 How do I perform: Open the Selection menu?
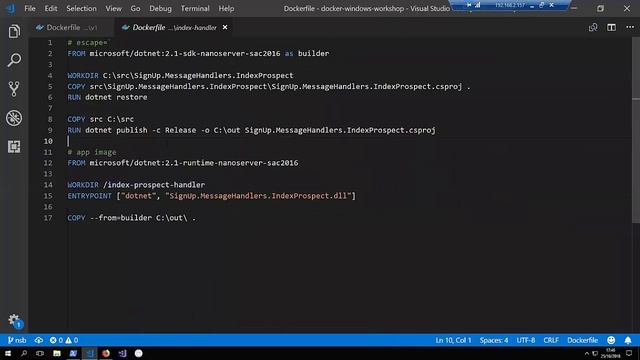pyautogui.click(x=82, y=8)
